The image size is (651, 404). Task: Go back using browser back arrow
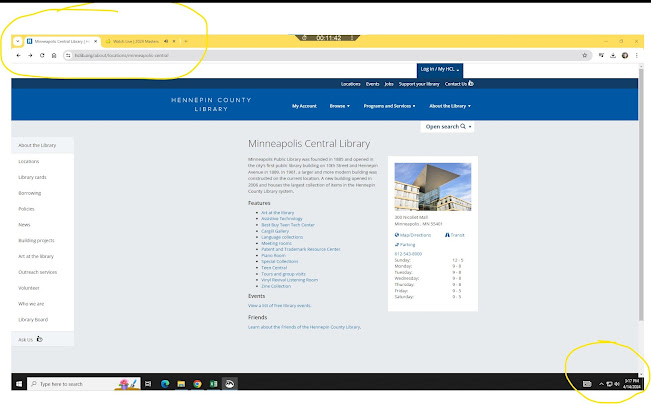coord(18,55)
